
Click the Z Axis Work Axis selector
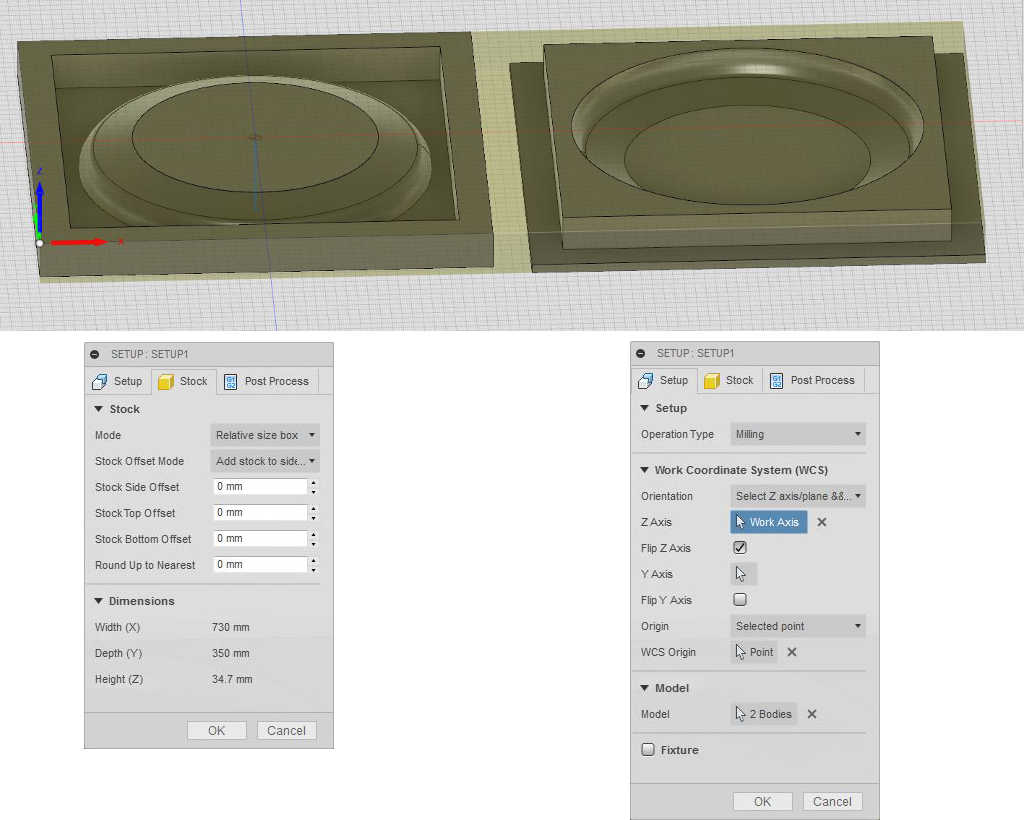(769, 522)
